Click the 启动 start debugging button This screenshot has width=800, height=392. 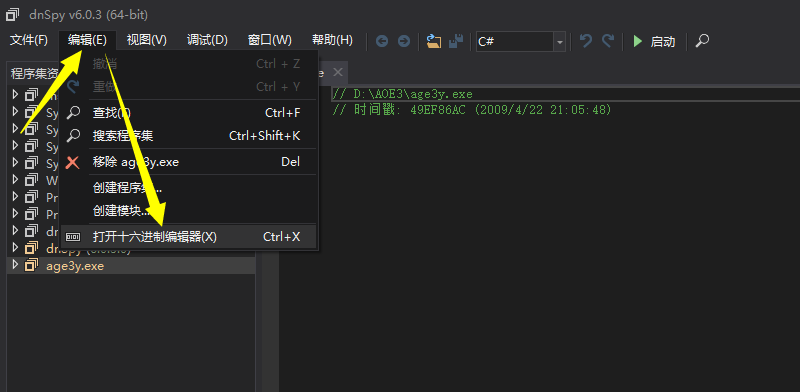click(654, 41)
